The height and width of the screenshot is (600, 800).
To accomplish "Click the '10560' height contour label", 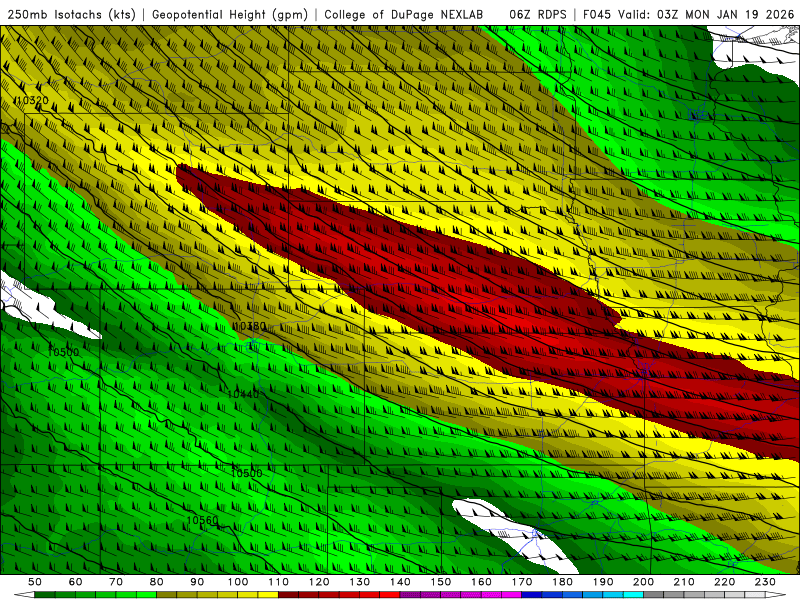I will [203, 520].
